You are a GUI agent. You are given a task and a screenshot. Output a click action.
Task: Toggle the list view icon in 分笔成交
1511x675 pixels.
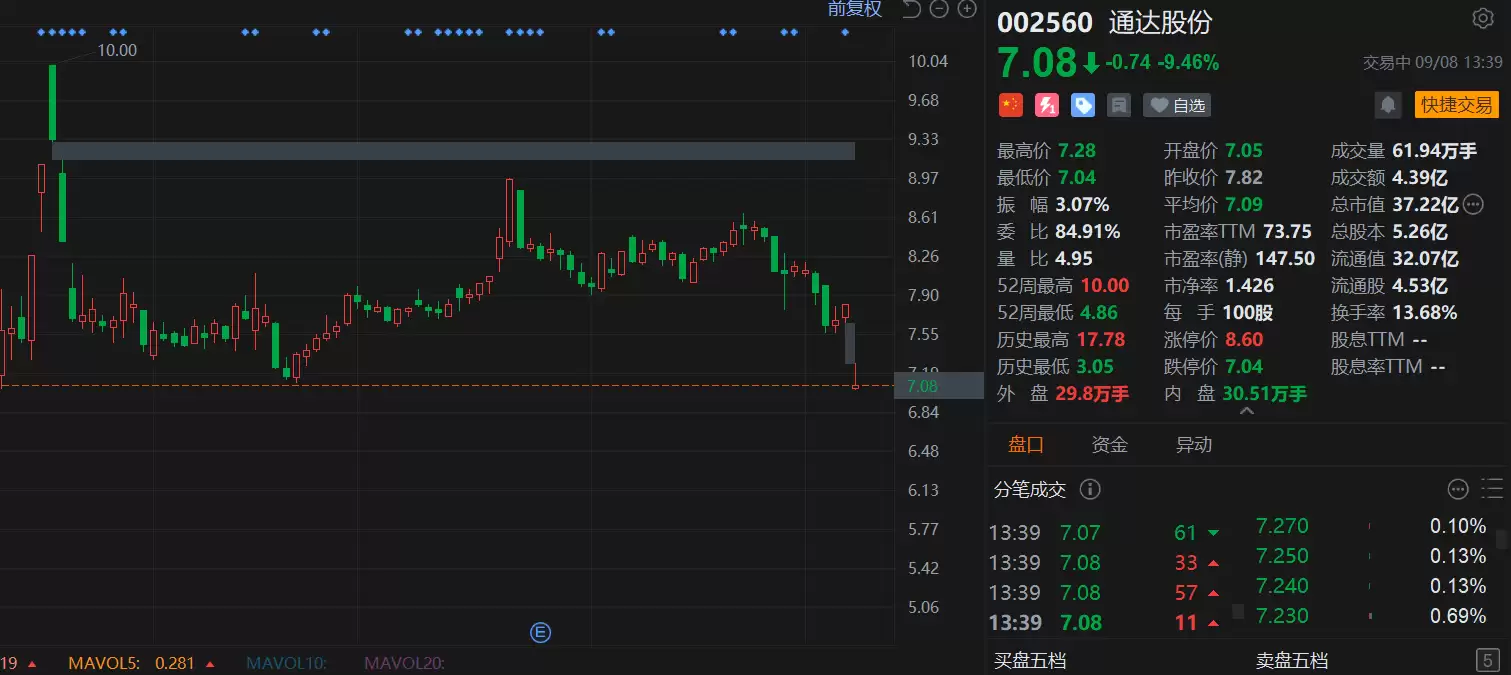tap(1492, 489)
